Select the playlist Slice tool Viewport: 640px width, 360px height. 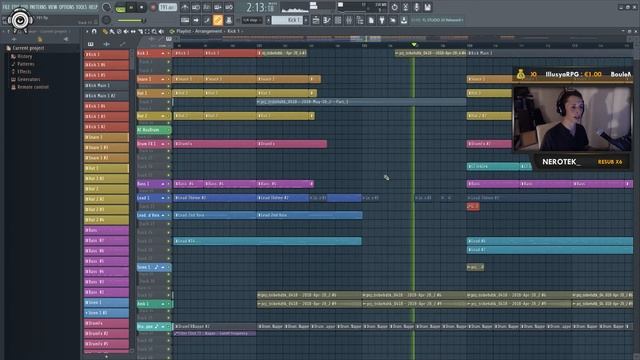tap(140, 31)
